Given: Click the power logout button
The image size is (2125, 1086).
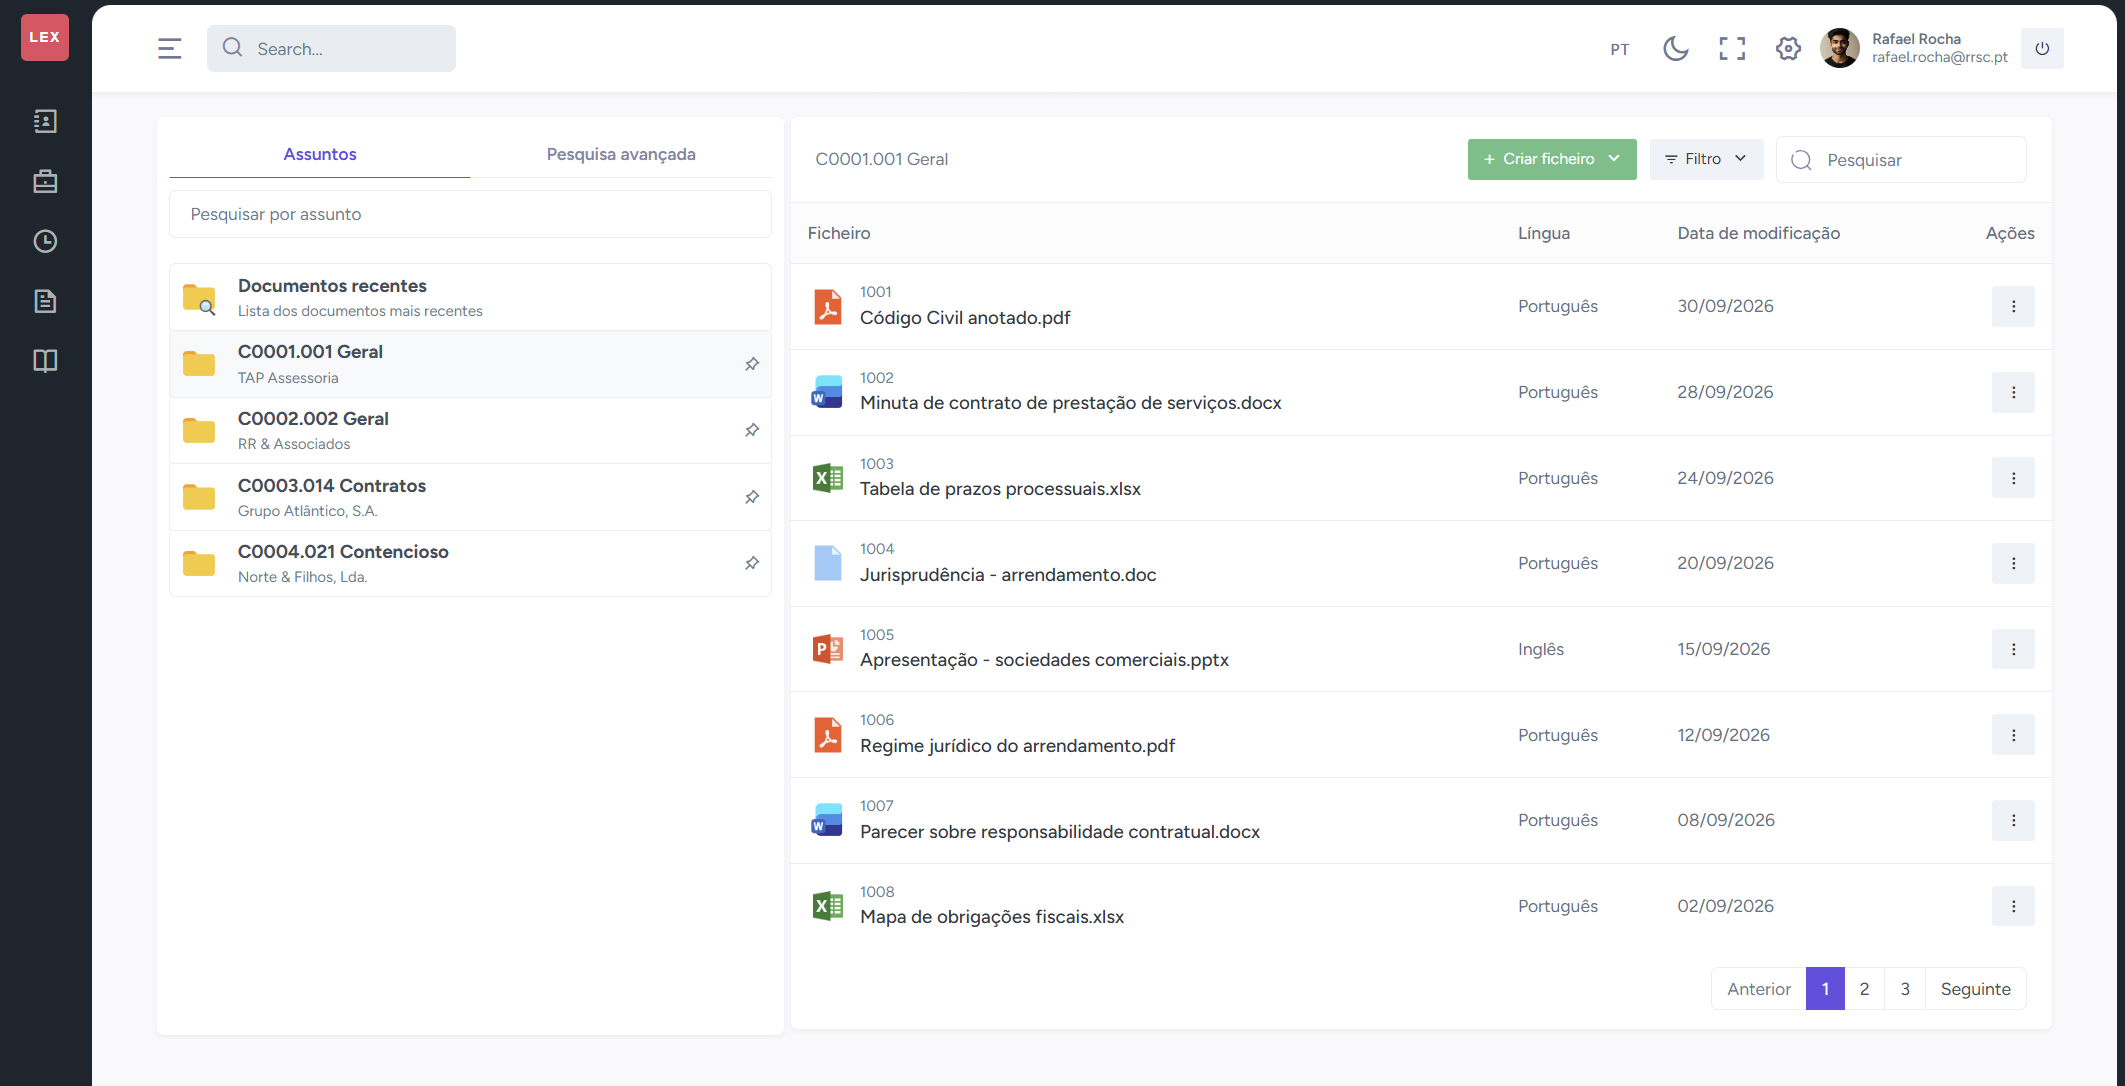Looking at the screenshot, I should (x=2042, y=48).
